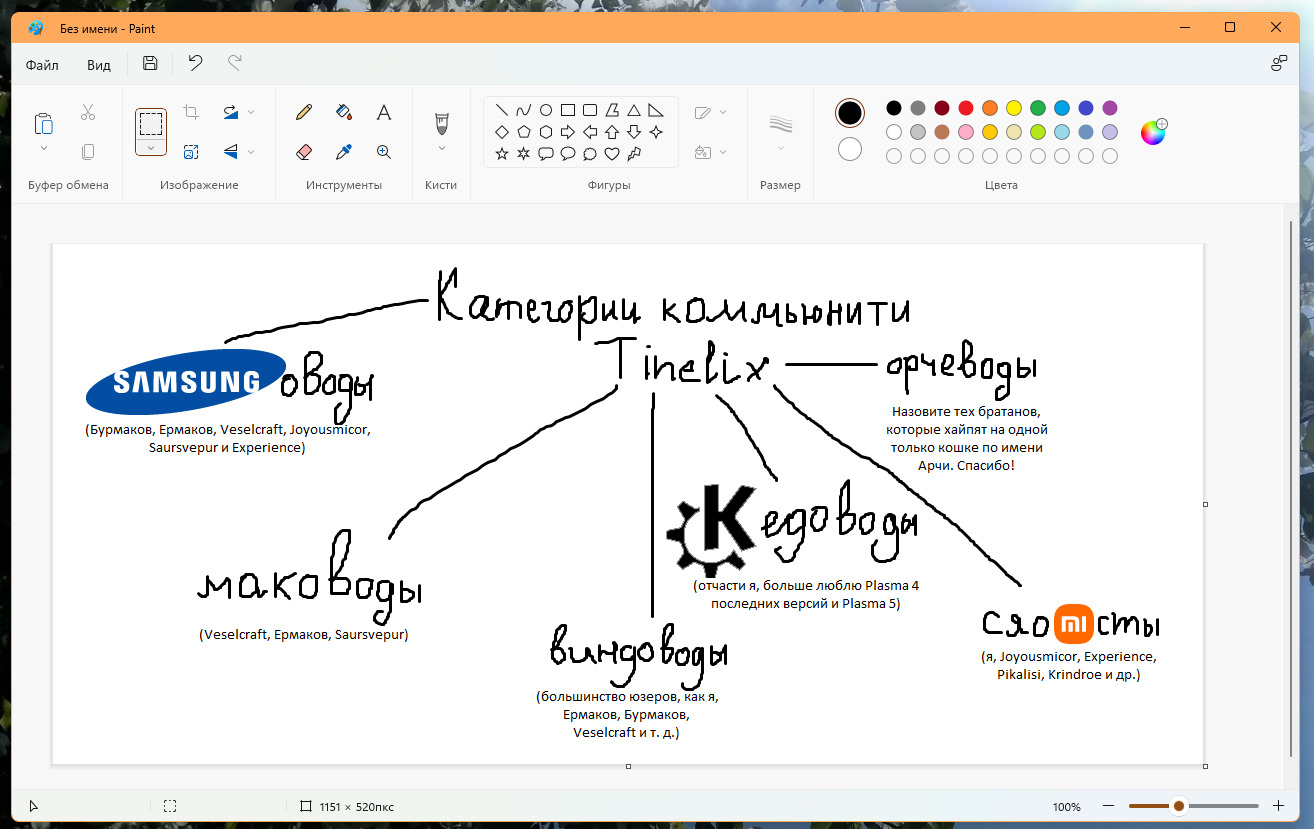
Task: Expand the Paste options dropdown
Action: [x=44, y=148]
